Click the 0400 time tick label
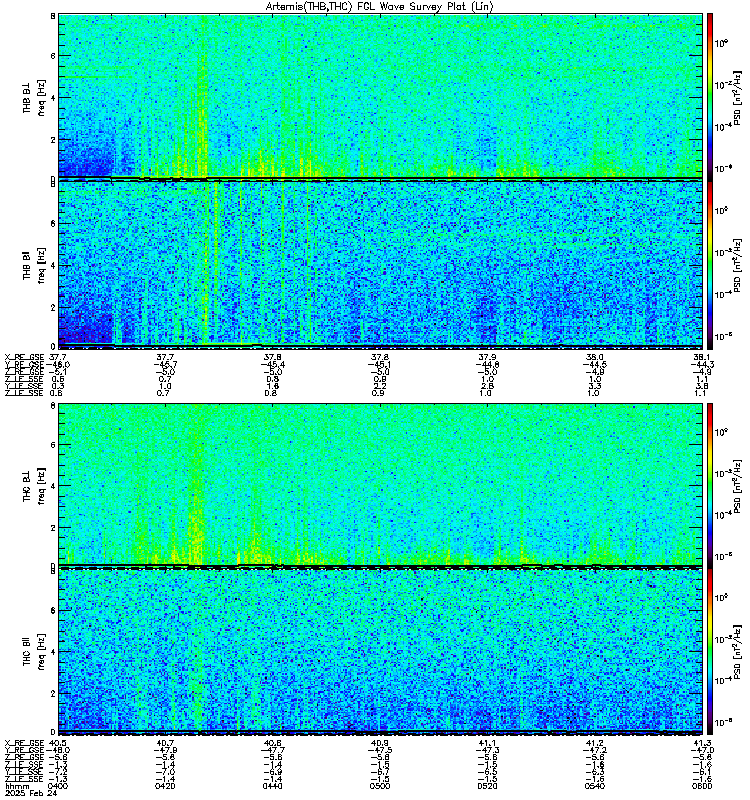750x800 pixels. tap(59, 786)
